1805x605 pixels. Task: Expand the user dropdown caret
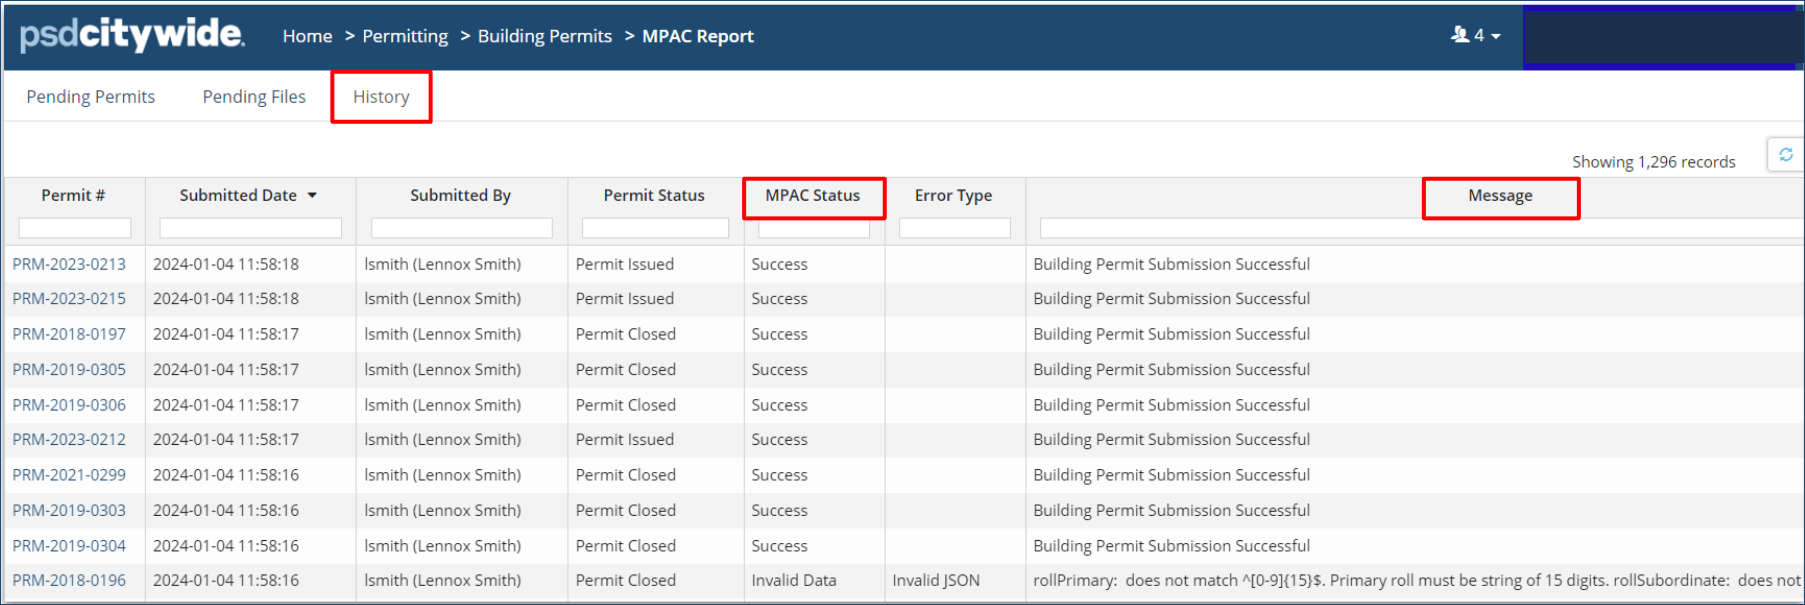(x=1496, y=36)
